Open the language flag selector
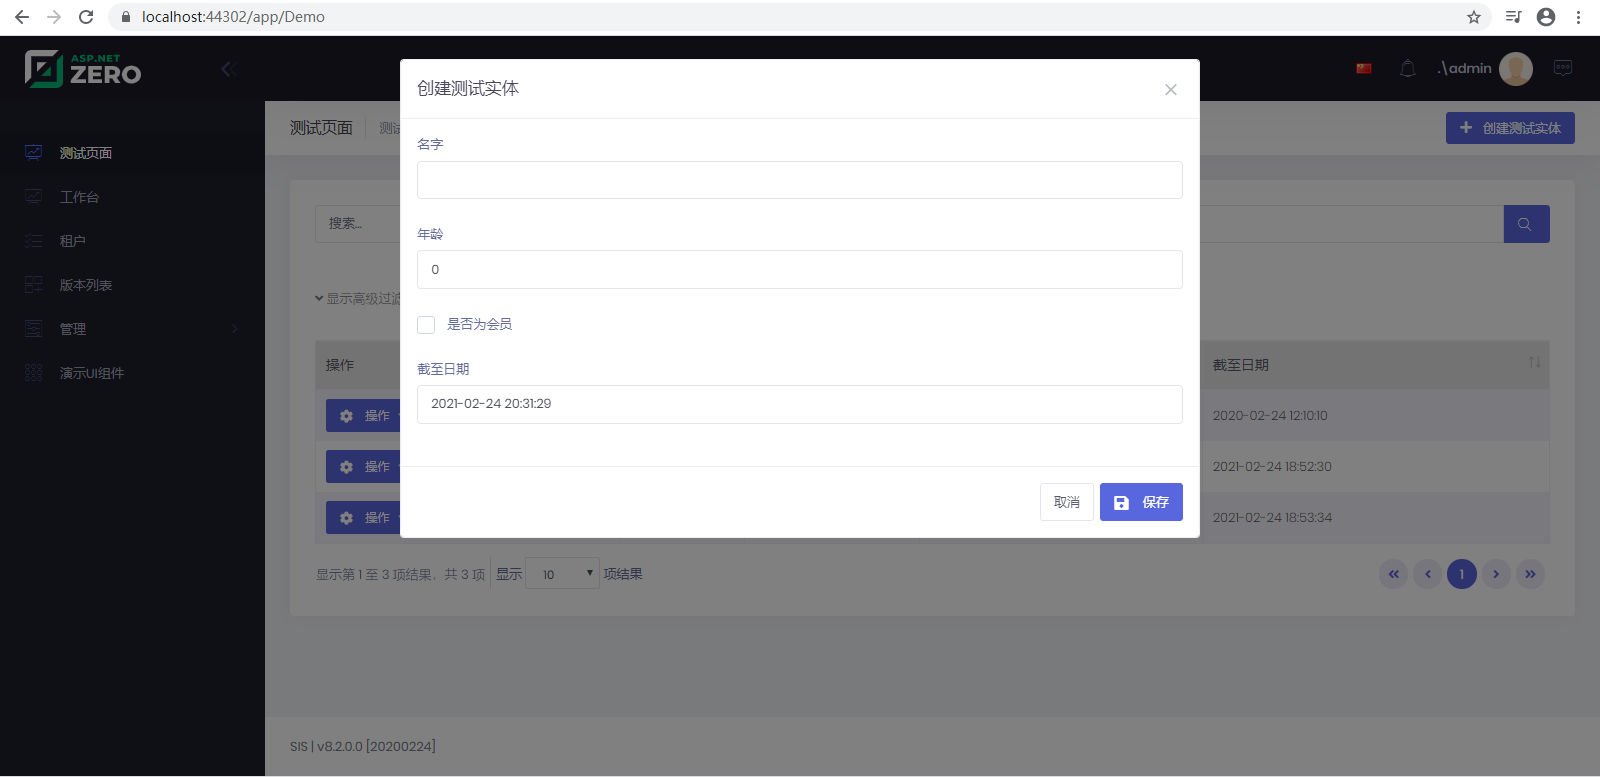The height and width of the screenshot is (777, 1600). [1364, 69]
